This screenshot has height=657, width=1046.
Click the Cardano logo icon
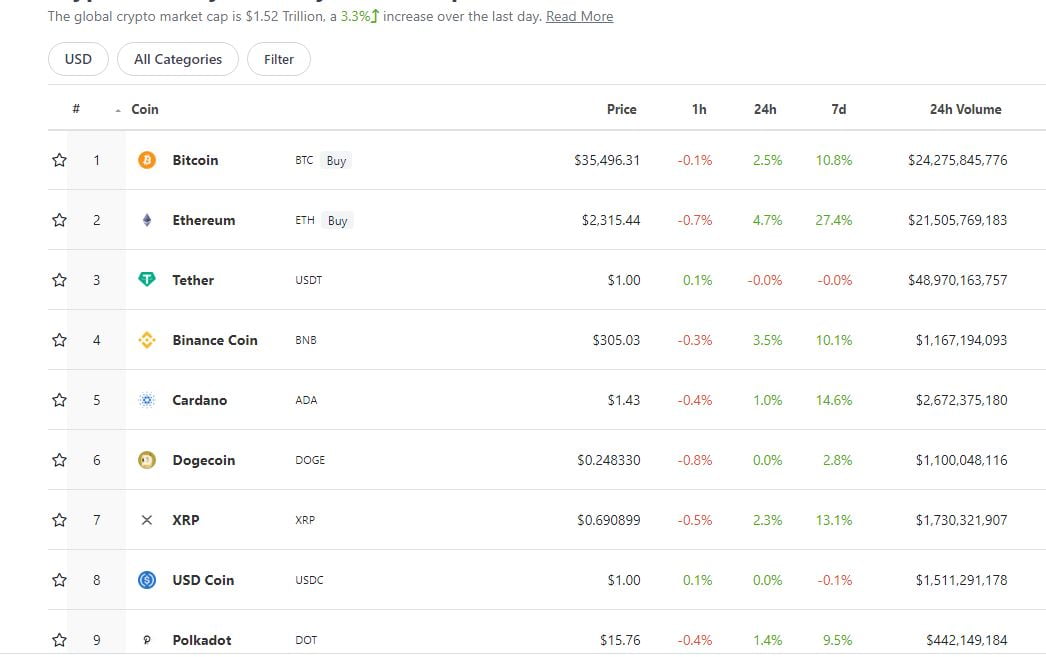click(147, 400)
